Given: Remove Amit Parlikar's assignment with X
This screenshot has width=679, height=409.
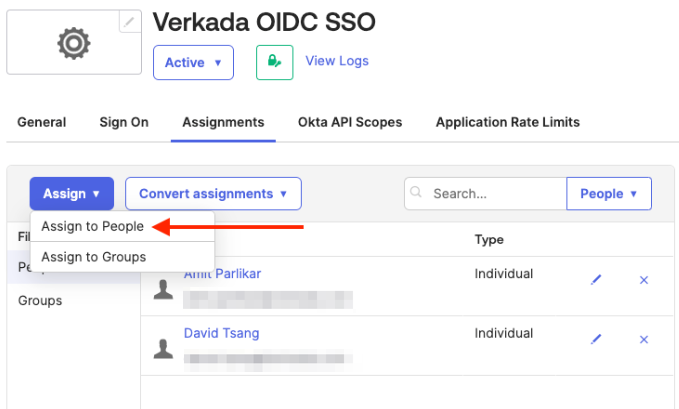Looking at the screenshot, I should pos(644,281).
